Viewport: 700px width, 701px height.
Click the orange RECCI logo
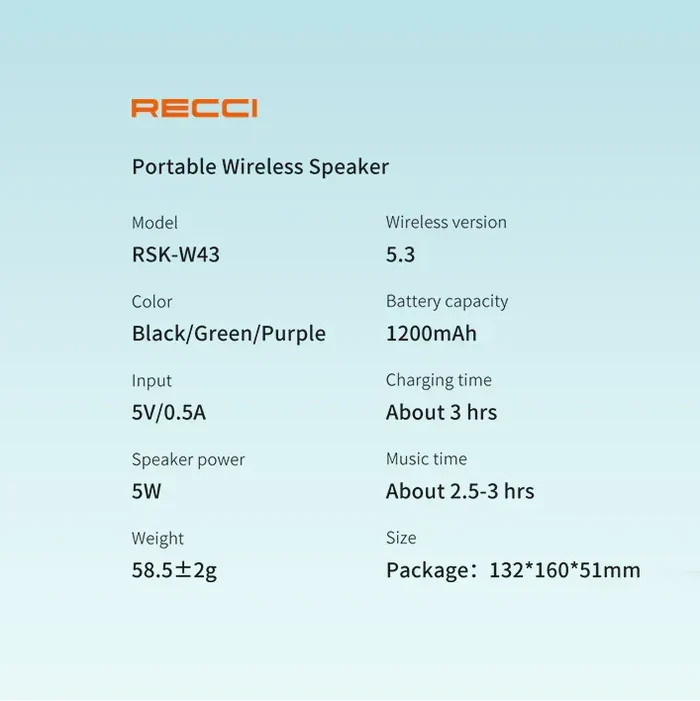tap(194, 108)
